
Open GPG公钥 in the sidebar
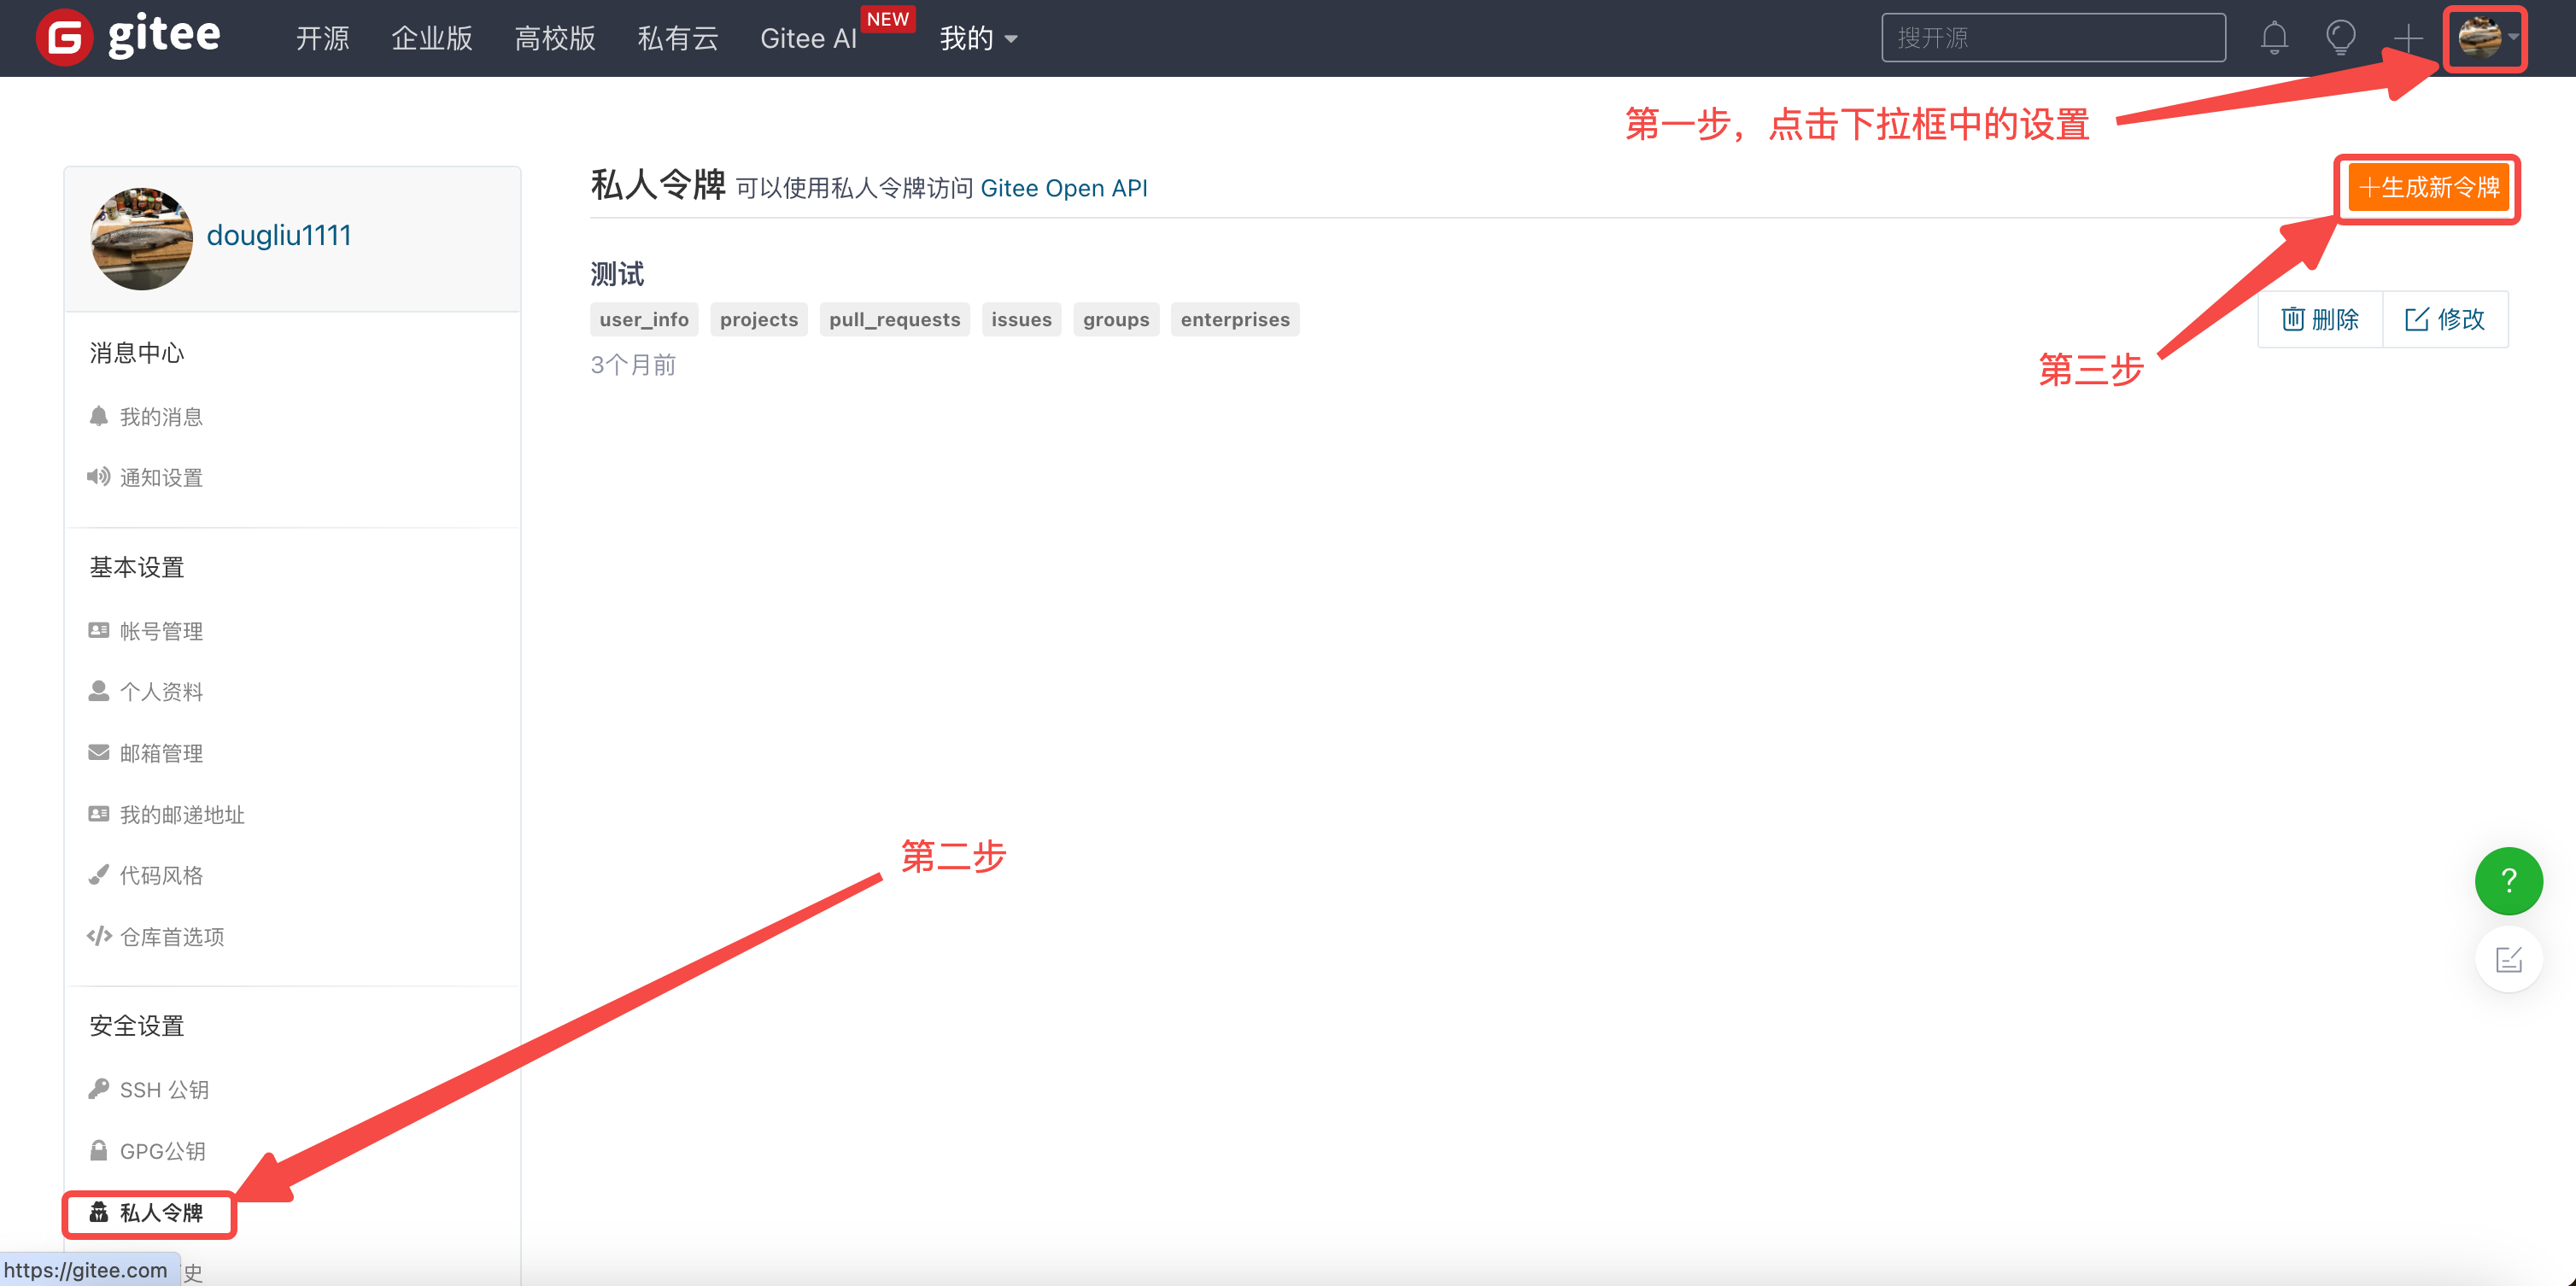coord(148,1151)
